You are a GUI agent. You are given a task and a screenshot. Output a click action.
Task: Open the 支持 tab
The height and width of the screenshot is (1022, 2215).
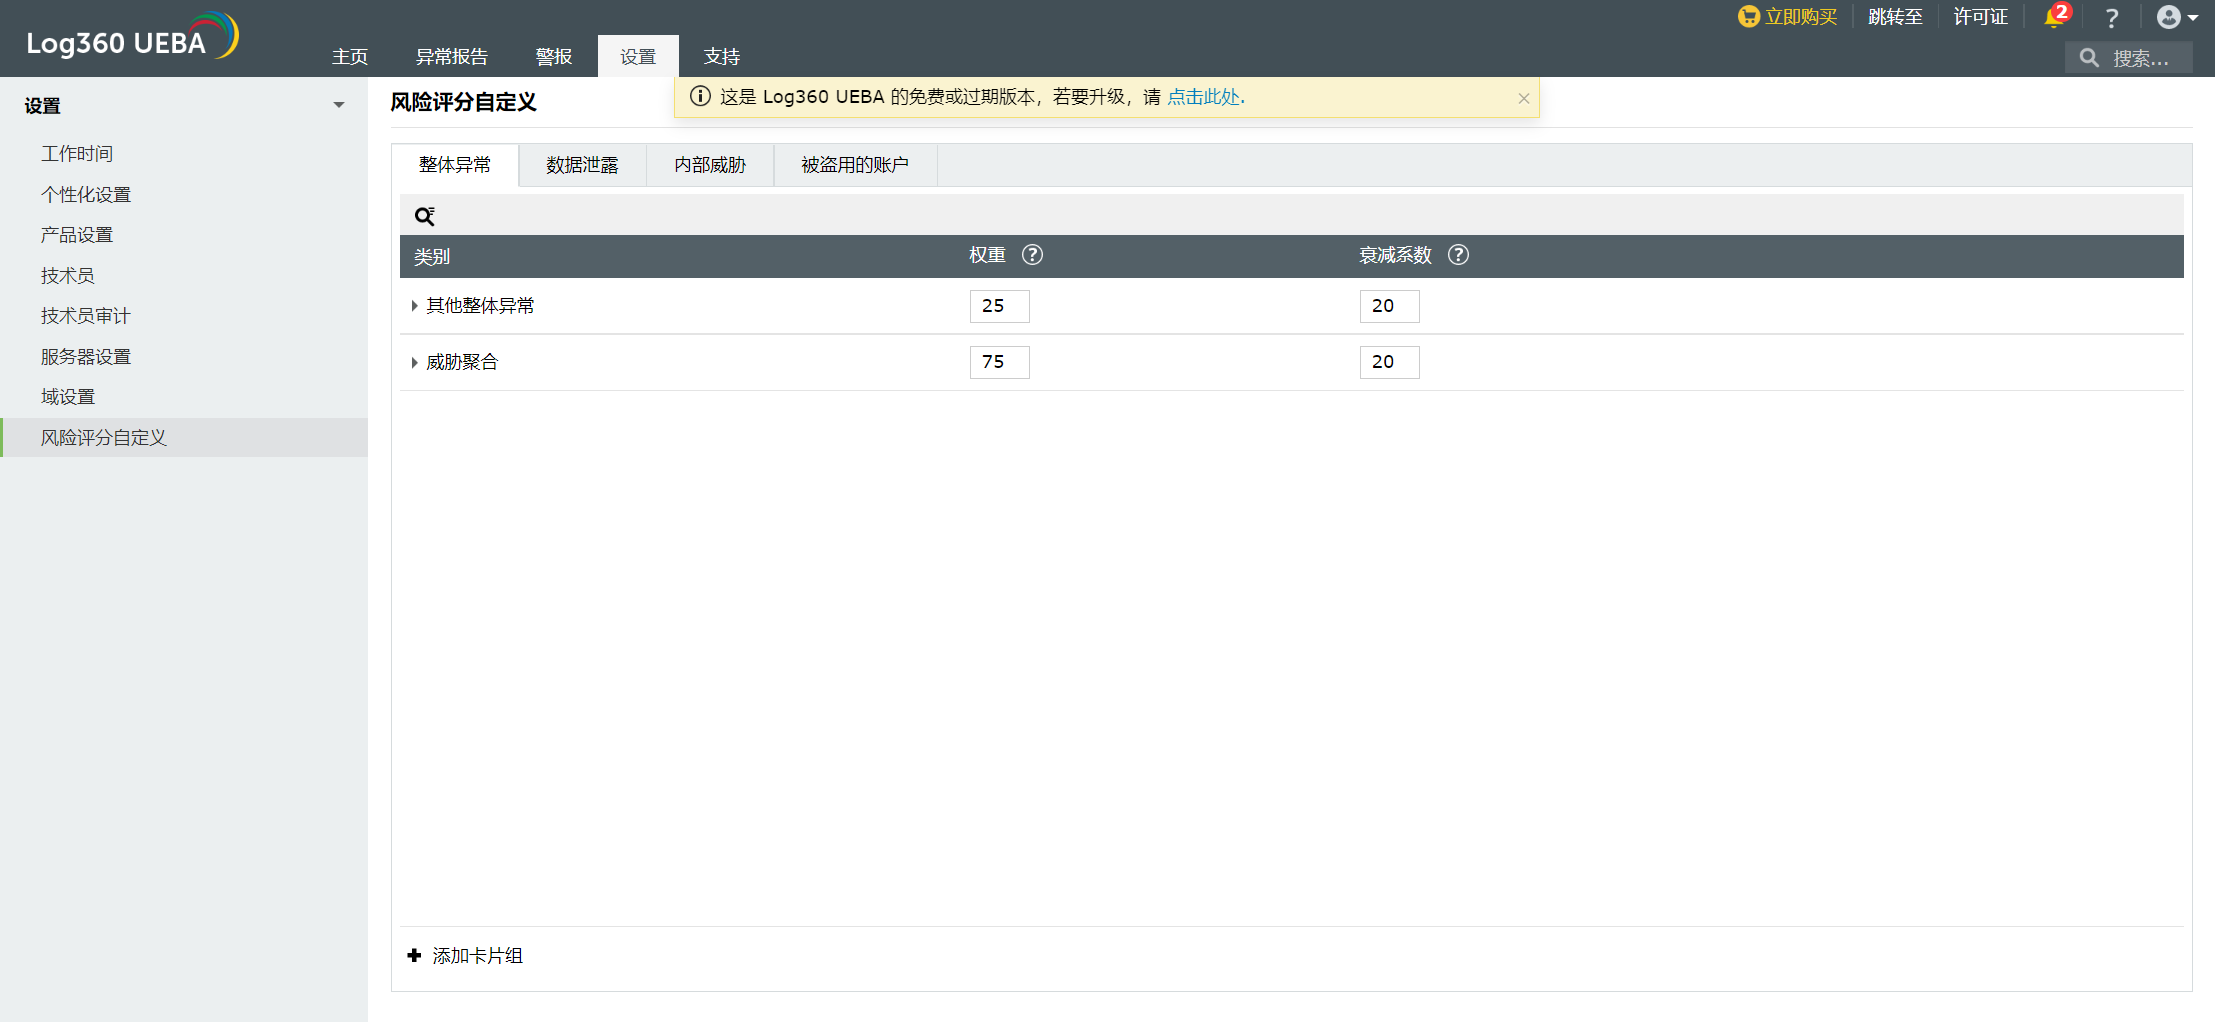(722, 57)
